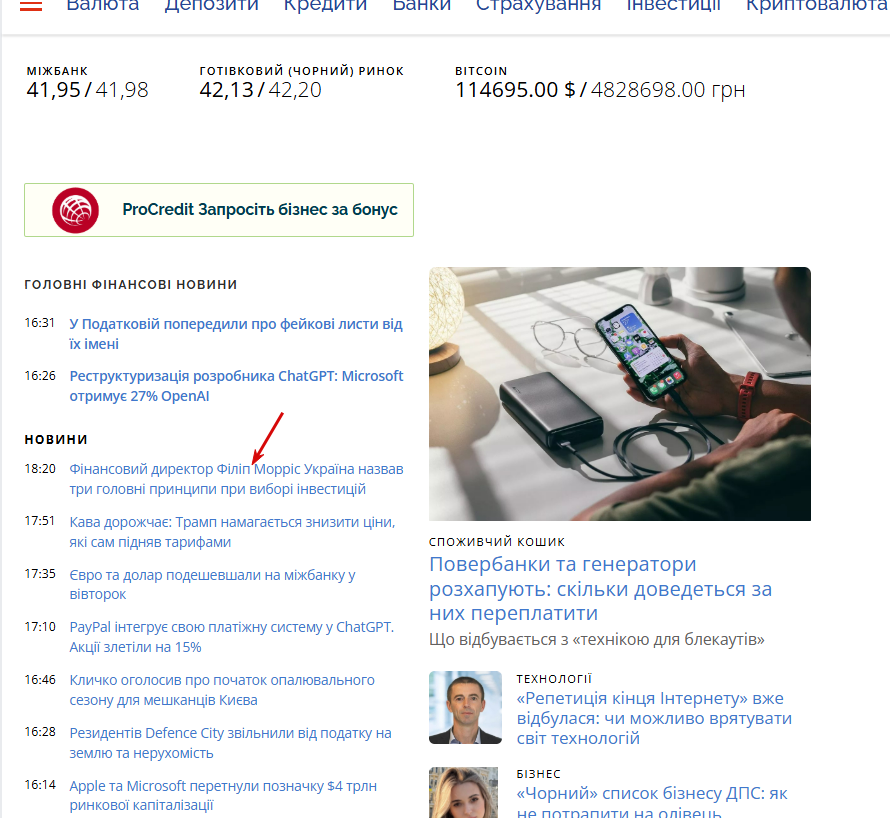Open Повербанки та генератори розхапують headline
The height and width of the screenshot is (818, 890).
click(x=601, y=589)
